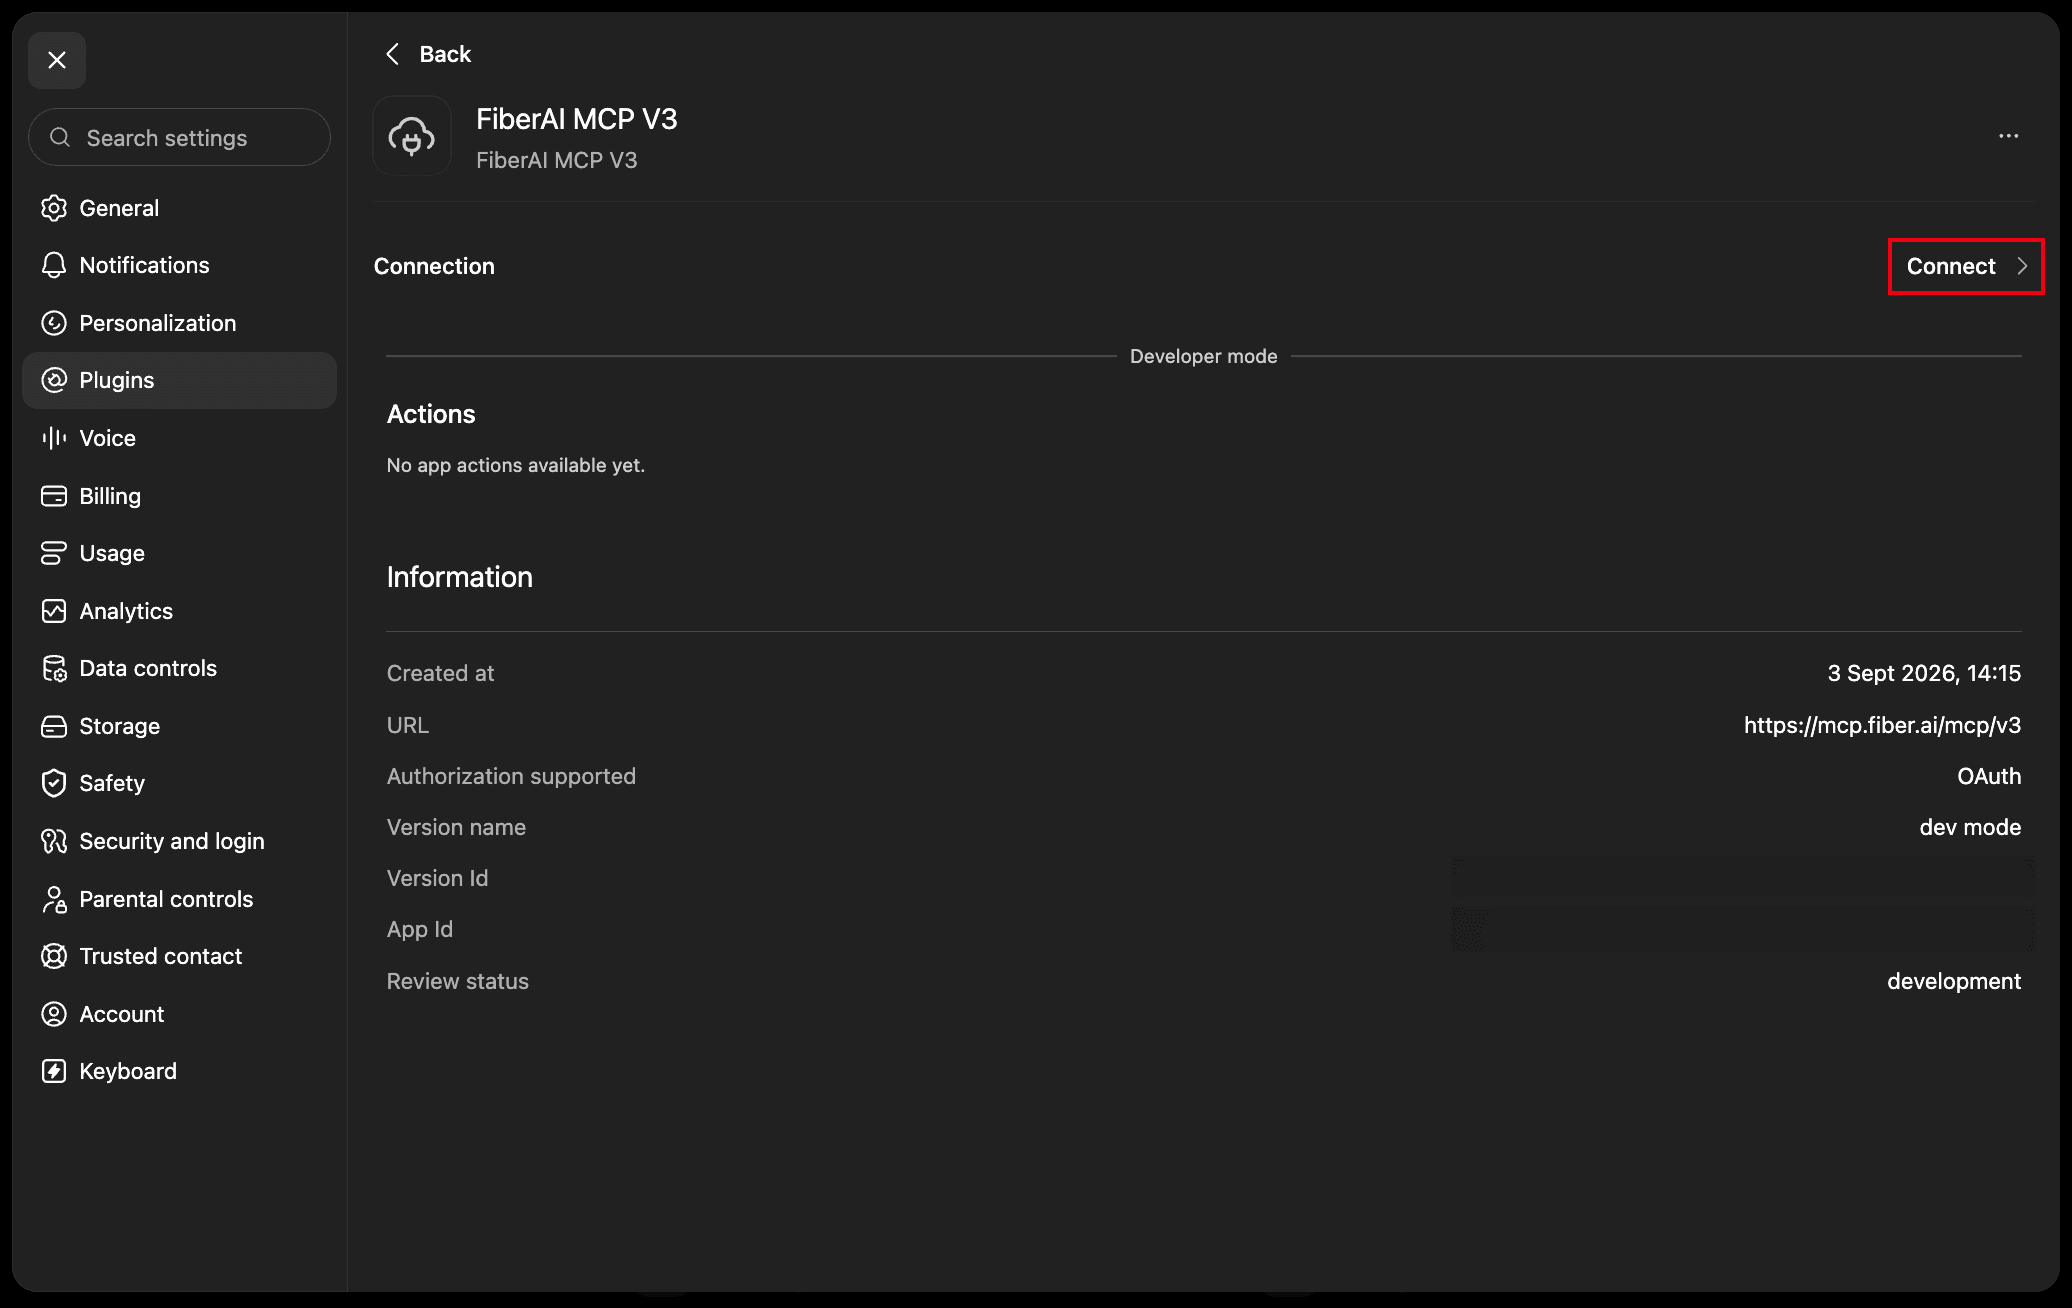This screenshot has width=2072, height=1308.
Task: Close the settings panel with X
Action: pyautogui.click(x=57, y=60)
